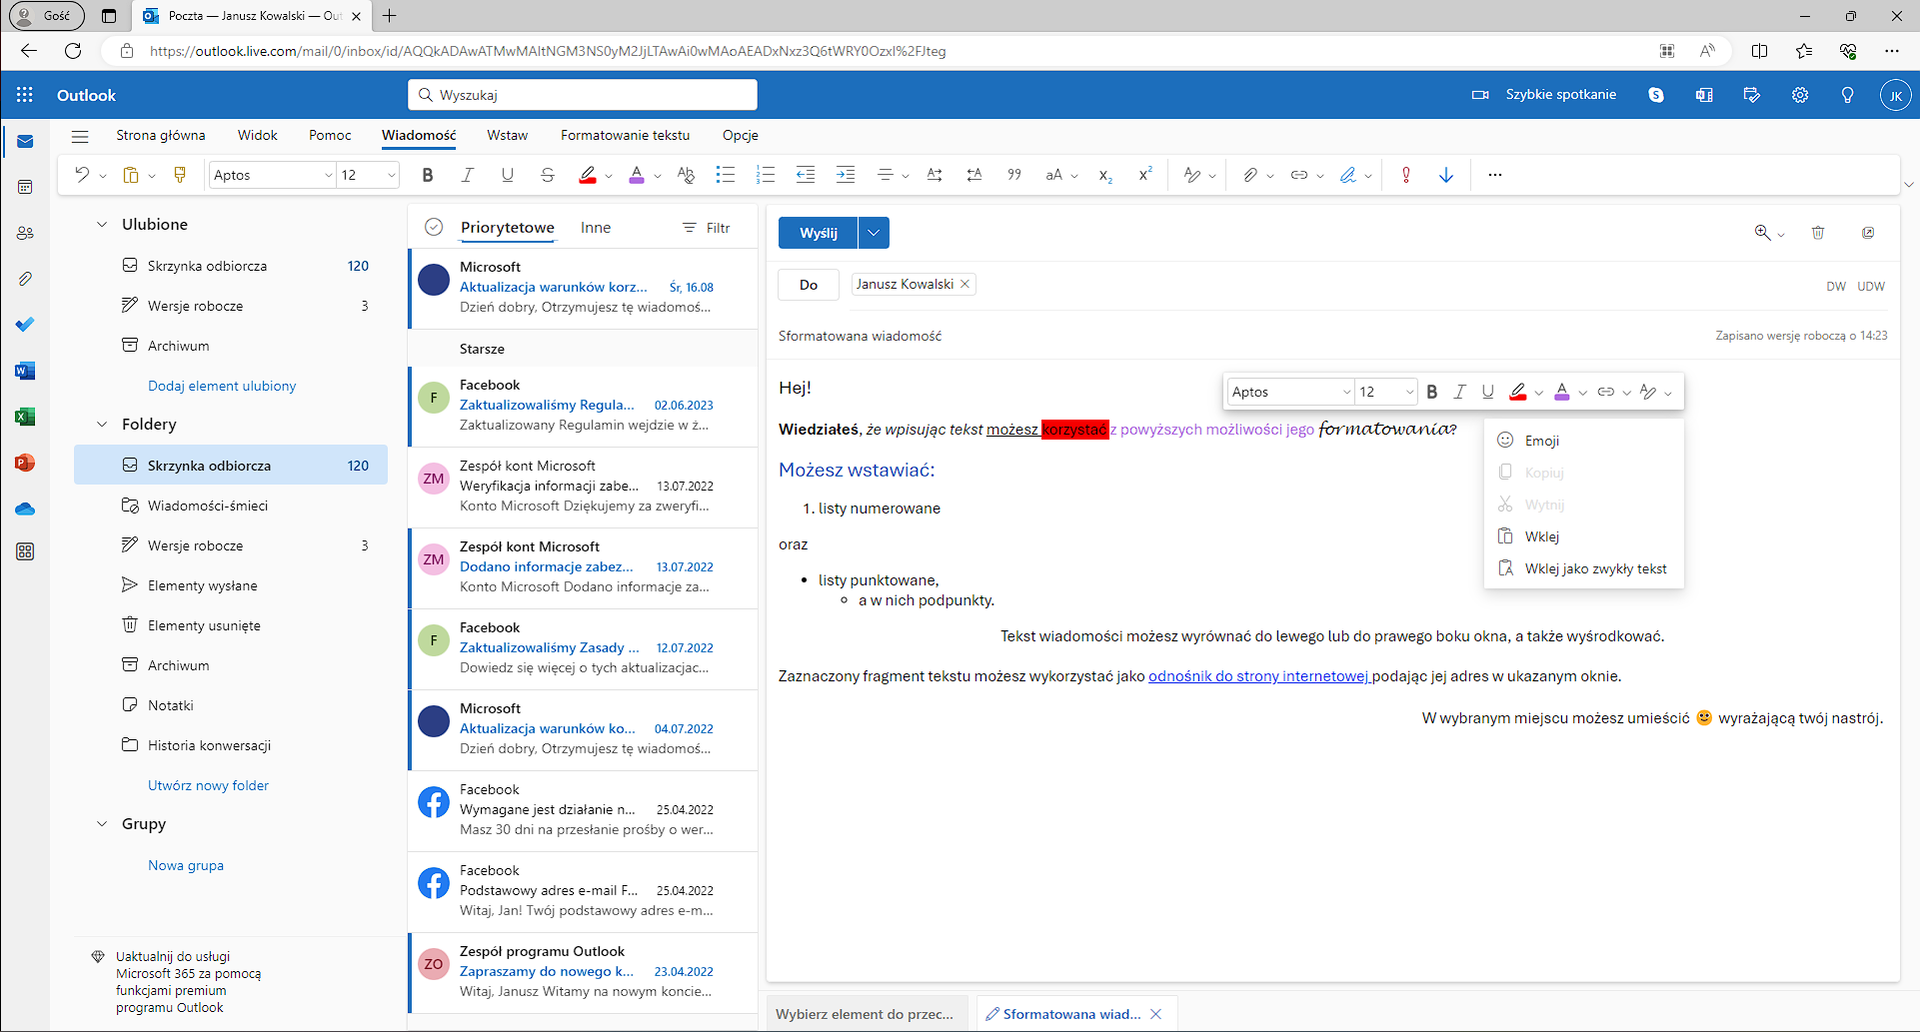Switch to the Wstaw ribbon tab

click(x=507, y=135)
